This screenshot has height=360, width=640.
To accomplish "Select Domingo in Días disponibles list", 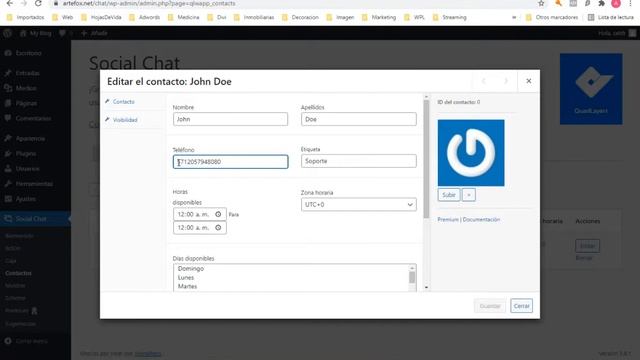I will pos(191,269).
